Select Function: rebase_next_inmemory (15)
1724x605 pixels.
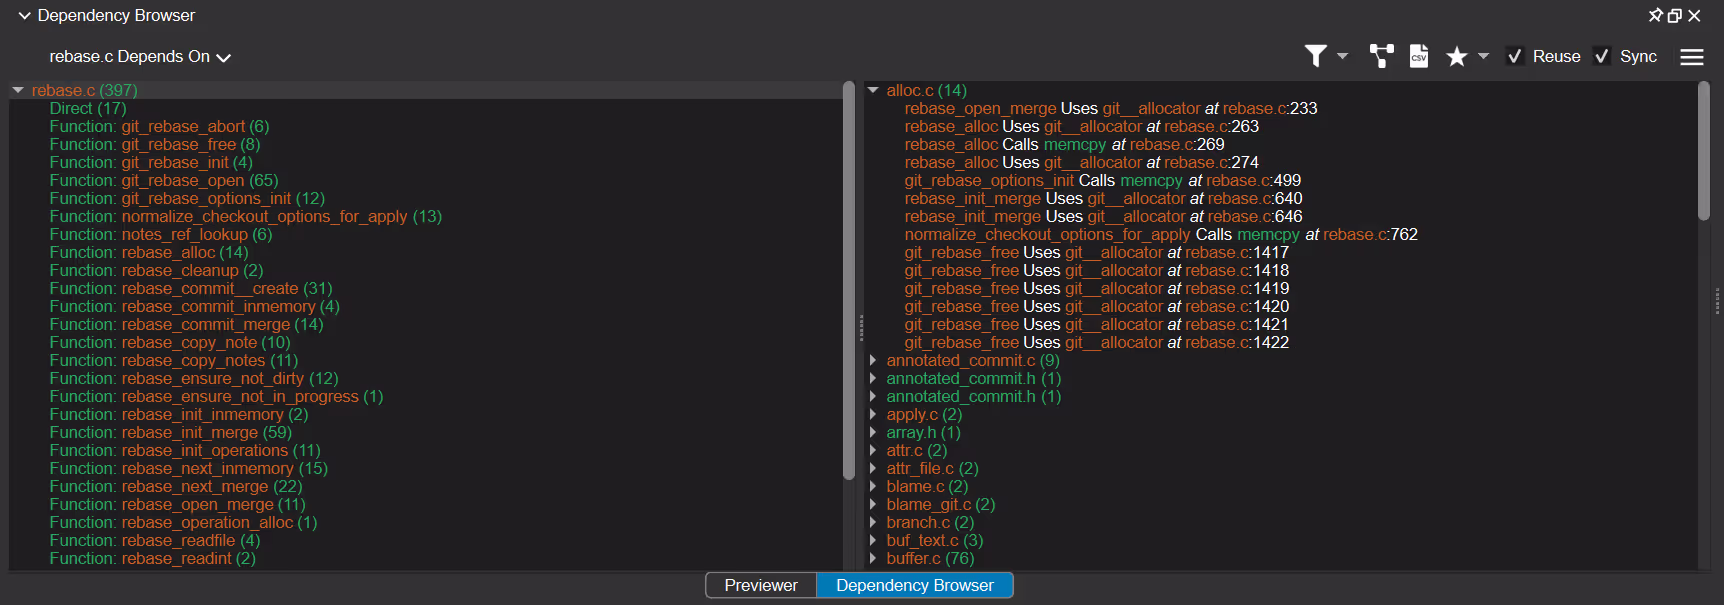189,468
